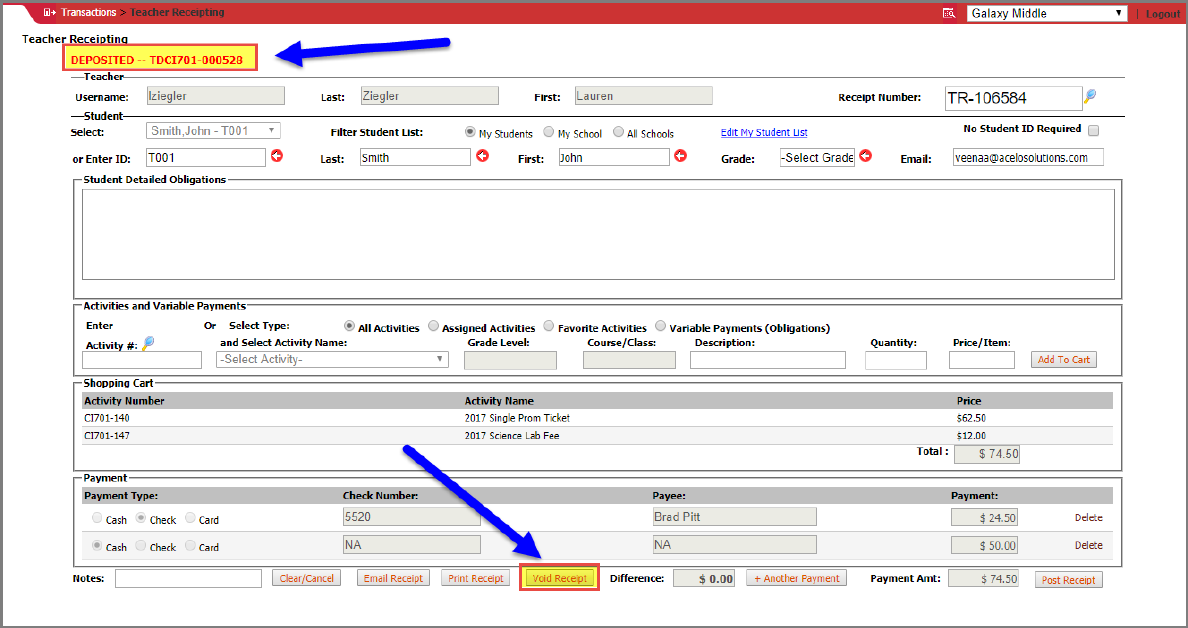Click the Activity Number column header
Viewport: 1188px width, 628px height.
click(x=124, y=401)
